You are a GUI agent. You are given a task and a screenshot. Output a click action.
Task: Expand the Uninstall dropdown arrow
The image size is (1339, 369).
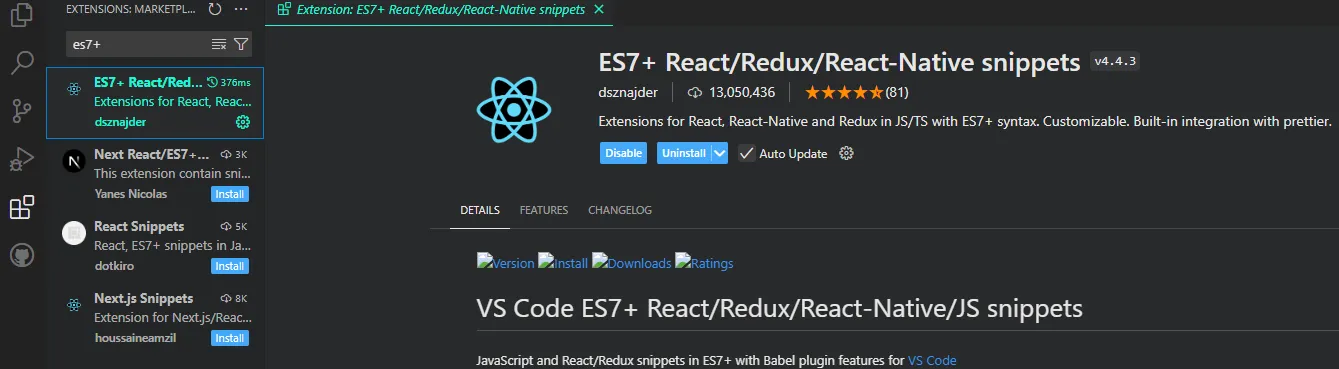(719, 153)
